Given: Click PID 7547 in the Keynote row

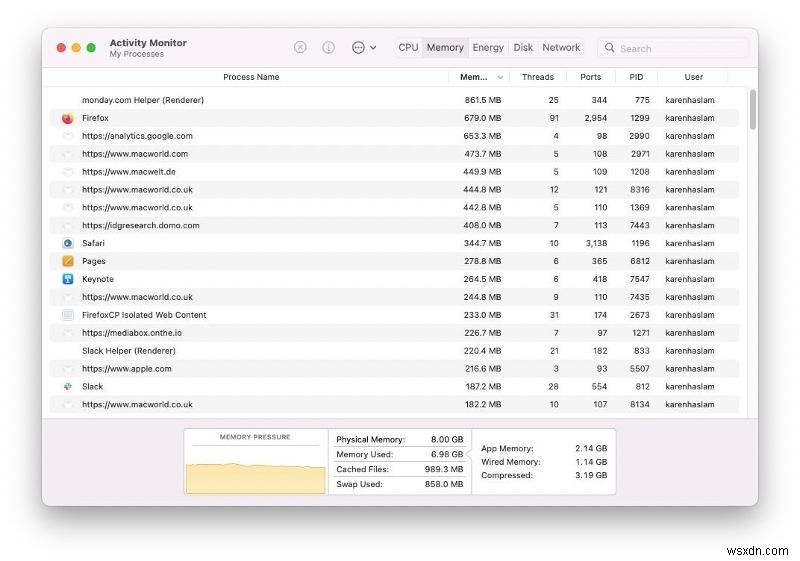Looking at the screenshot, I should coord(639,279).
